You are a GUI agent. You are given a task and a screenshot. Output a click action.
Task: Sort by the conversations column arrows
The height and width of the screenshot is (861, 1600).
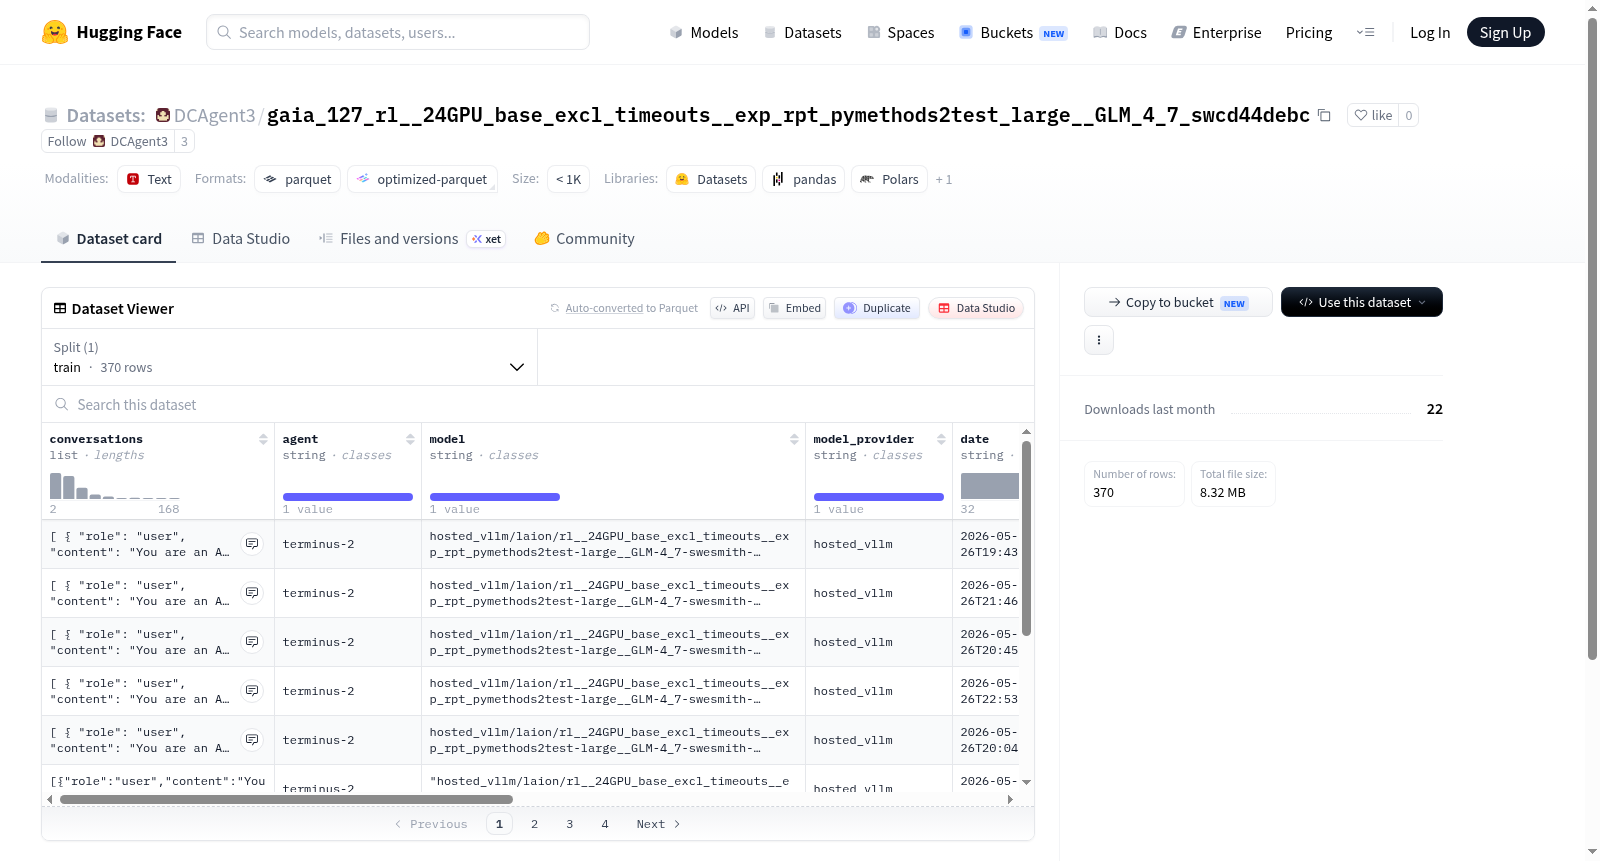(x=263, y=439)
